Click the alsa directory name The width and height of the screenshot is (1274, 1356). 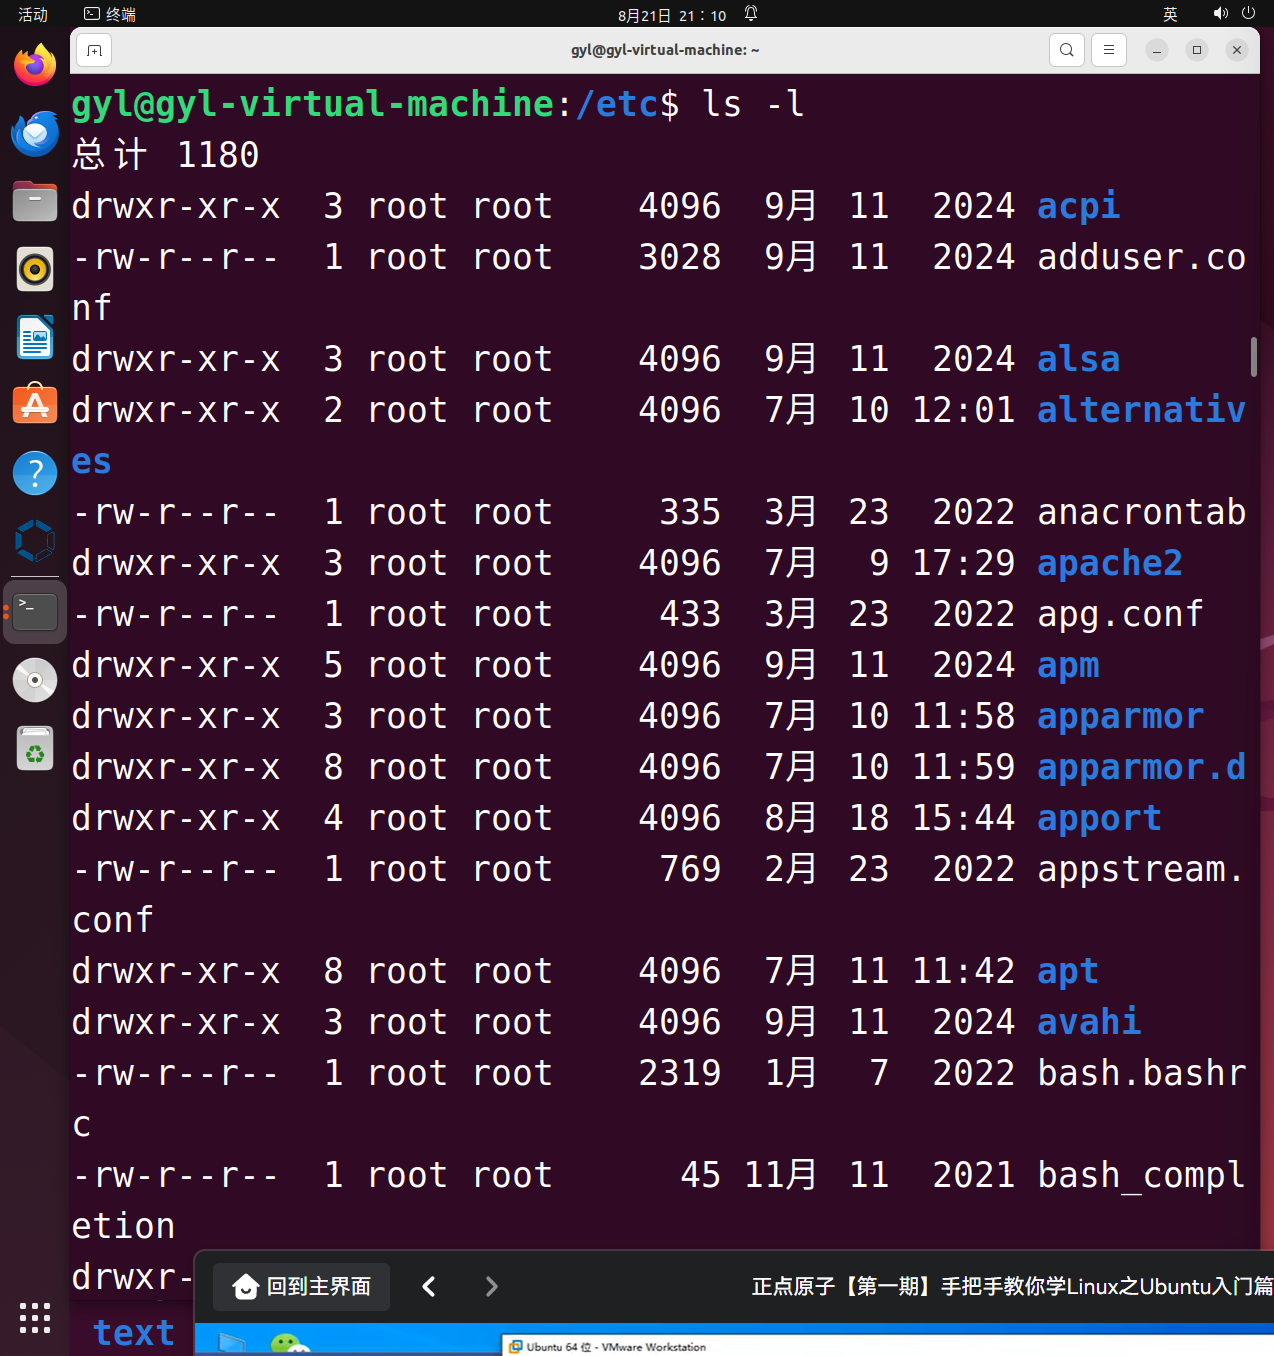1078,359
